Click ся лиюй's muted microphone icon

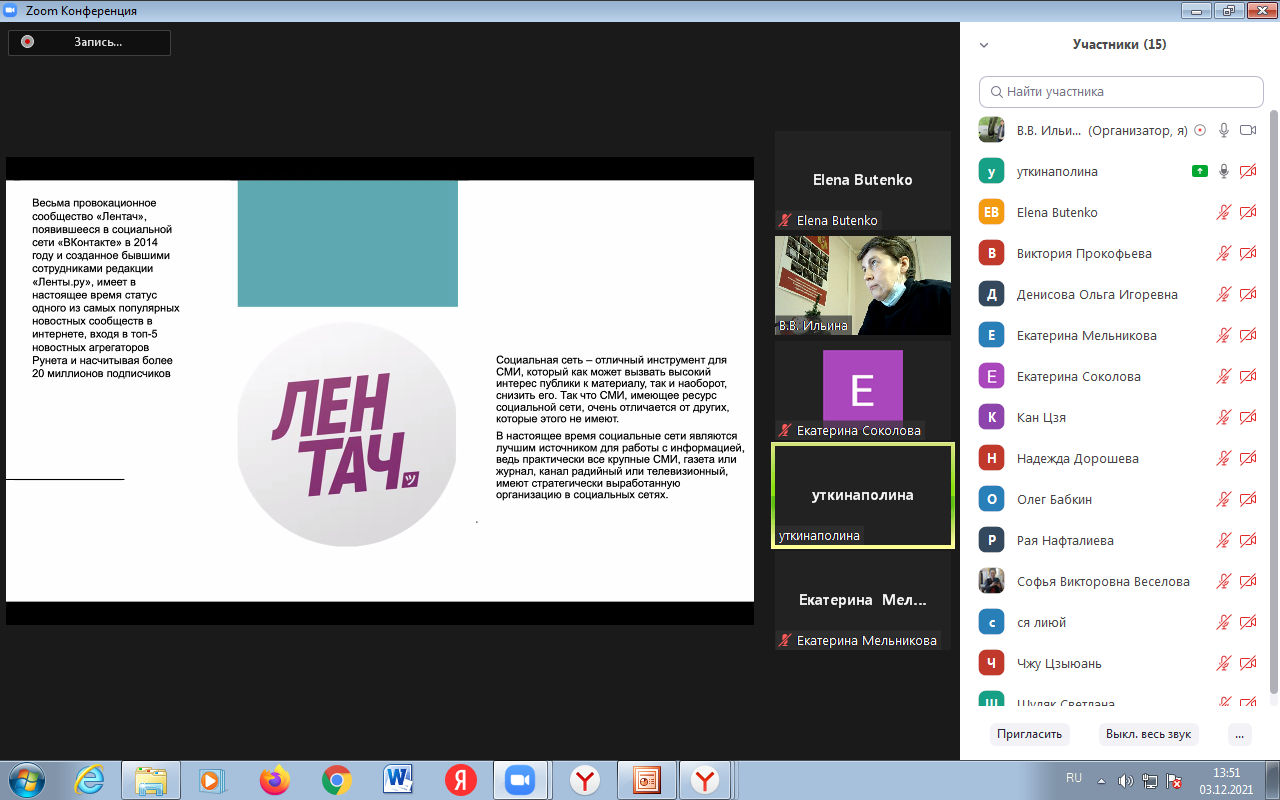tap(1223, 622)
